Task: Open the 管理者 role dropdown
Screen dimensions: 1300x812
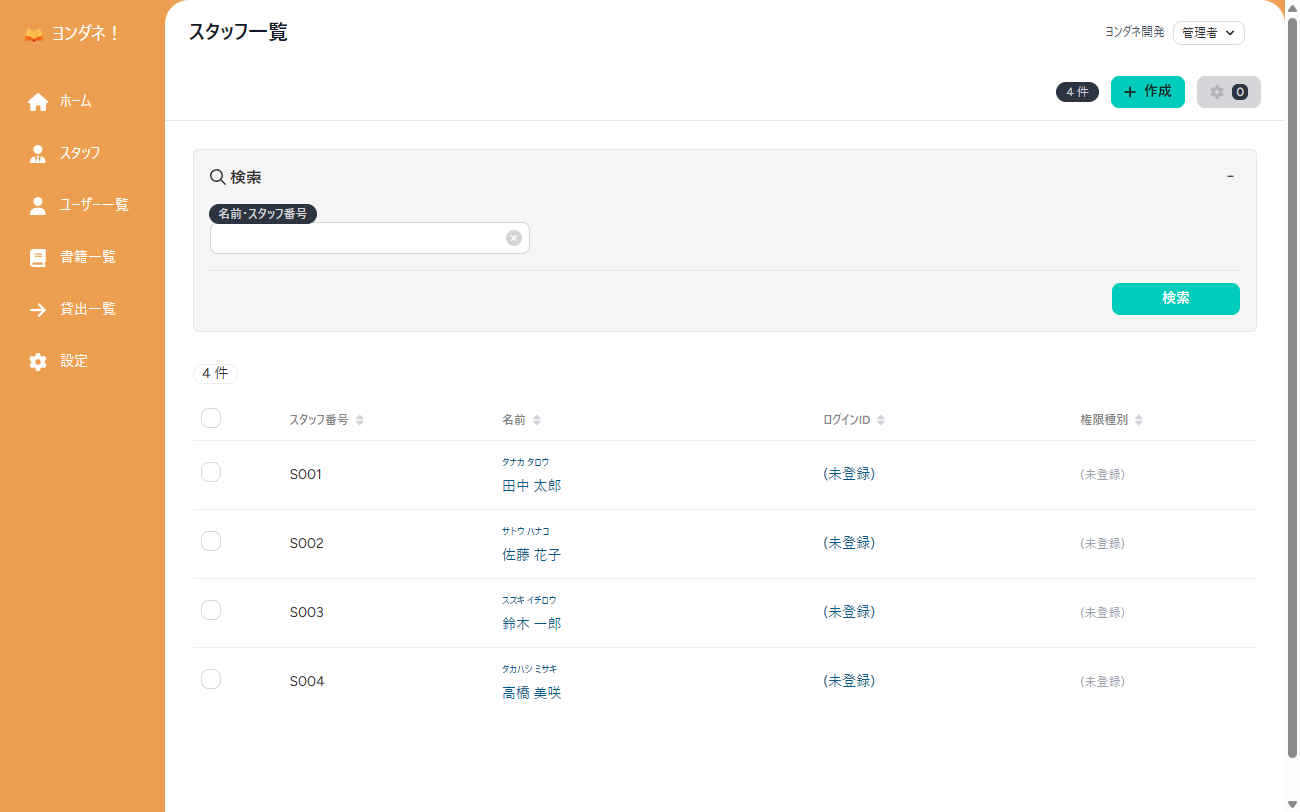Action: coord(1208,33)
